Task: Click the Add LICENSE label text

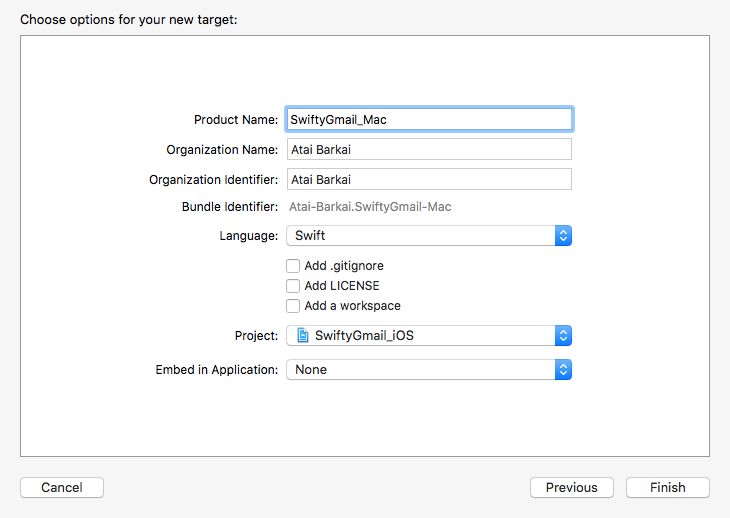Action: tap(342, 286)
